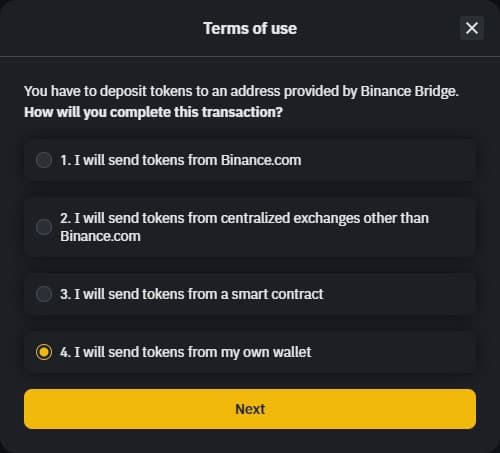Pick option card number 3 blank right area
Viewport: 500px width, 453px height.
pyautogui.click(x=399, y=294)
